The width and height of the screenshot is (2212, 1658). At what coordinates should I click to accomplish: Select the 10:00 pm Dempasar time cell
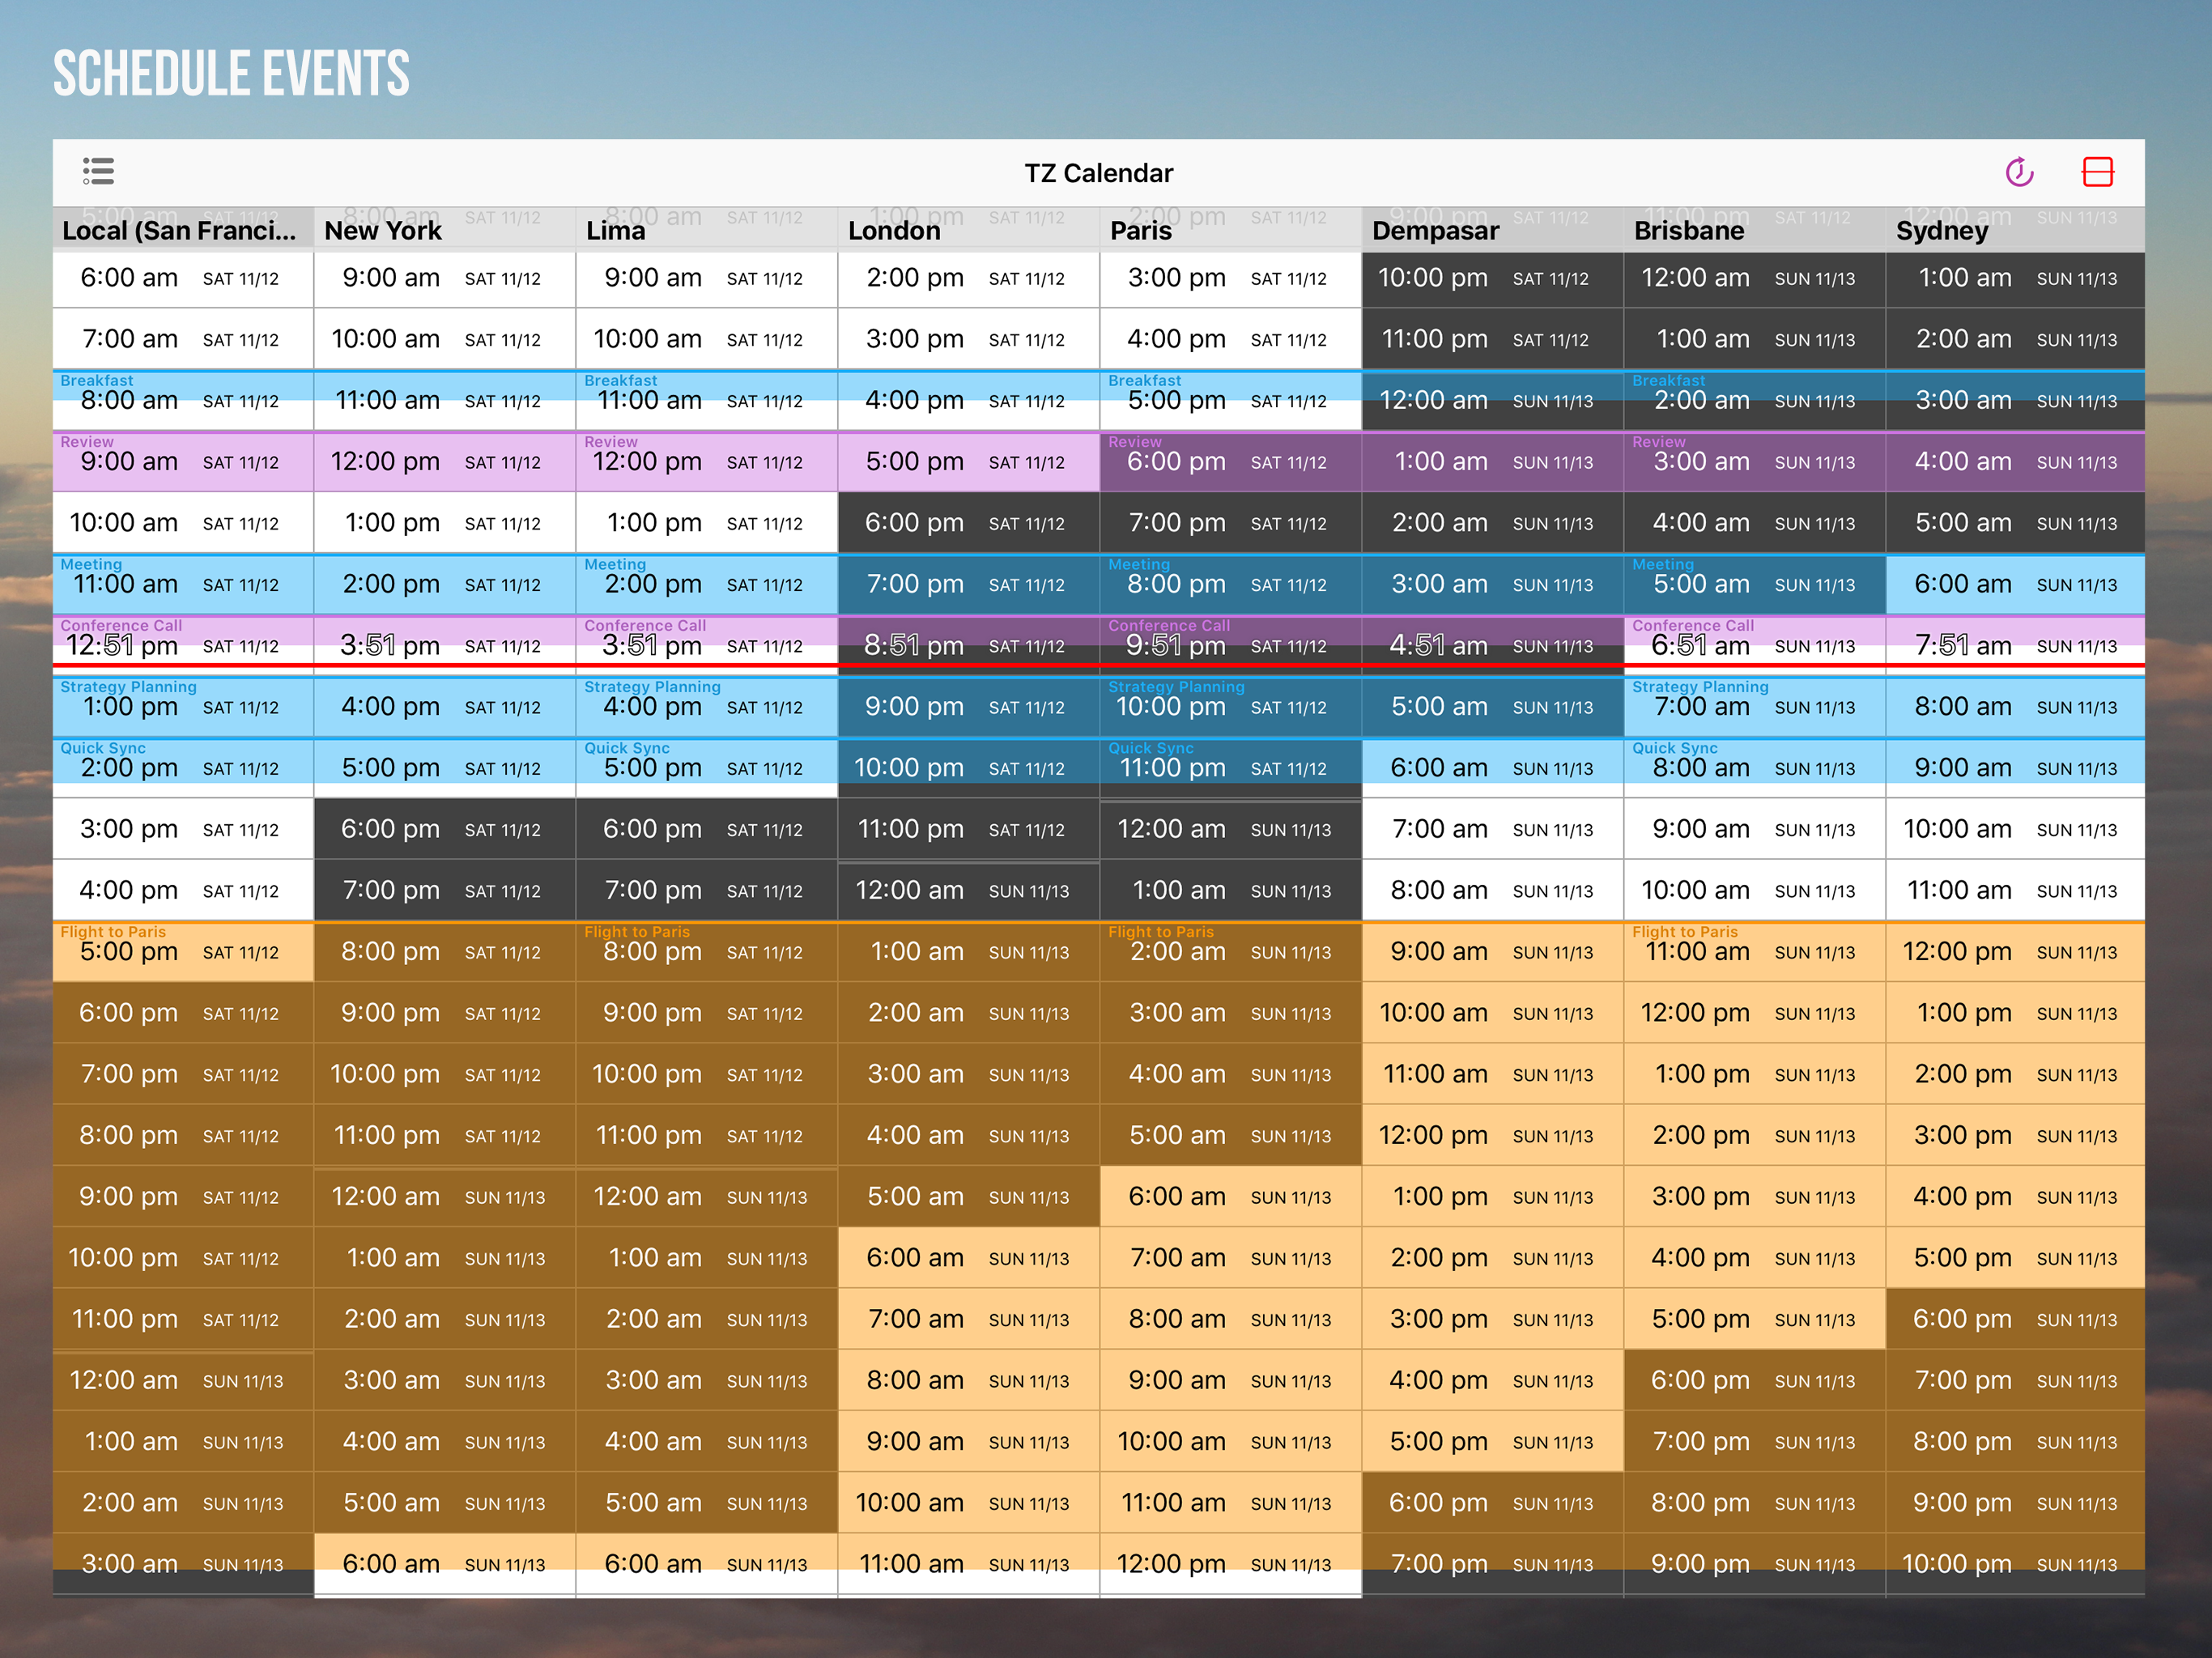click(1432, 278)
